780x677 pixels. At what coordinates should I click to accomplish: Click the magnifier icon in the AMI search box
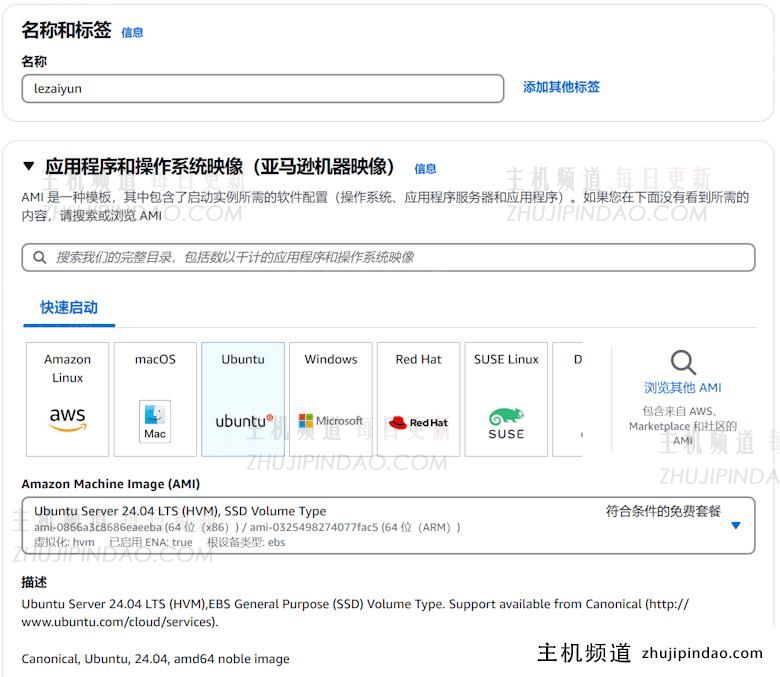(x=40, y=257)
